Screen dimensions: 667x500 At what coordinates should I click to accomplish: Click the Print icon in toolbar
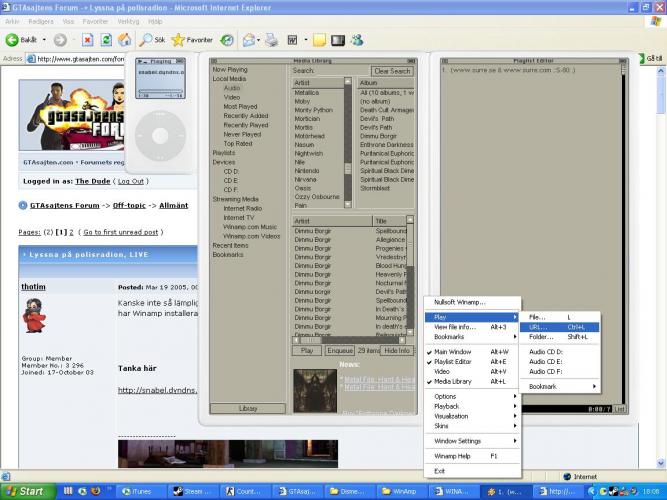(271, 40)
